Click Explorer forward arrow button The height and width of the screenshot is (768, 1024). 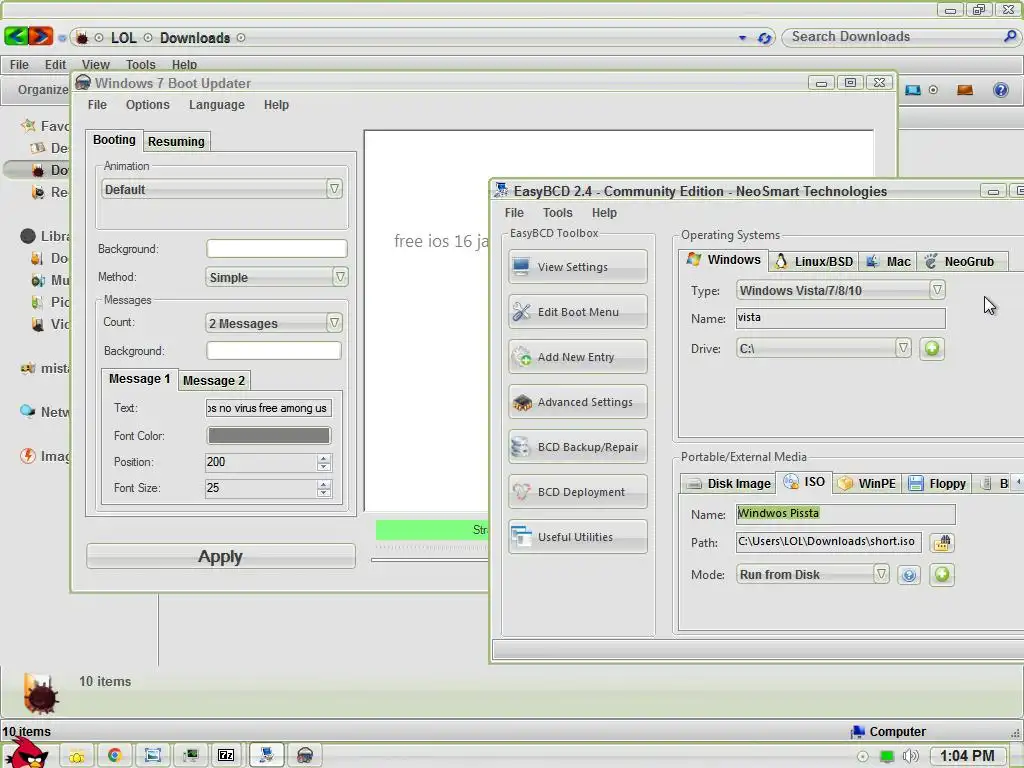coord(40,36)
